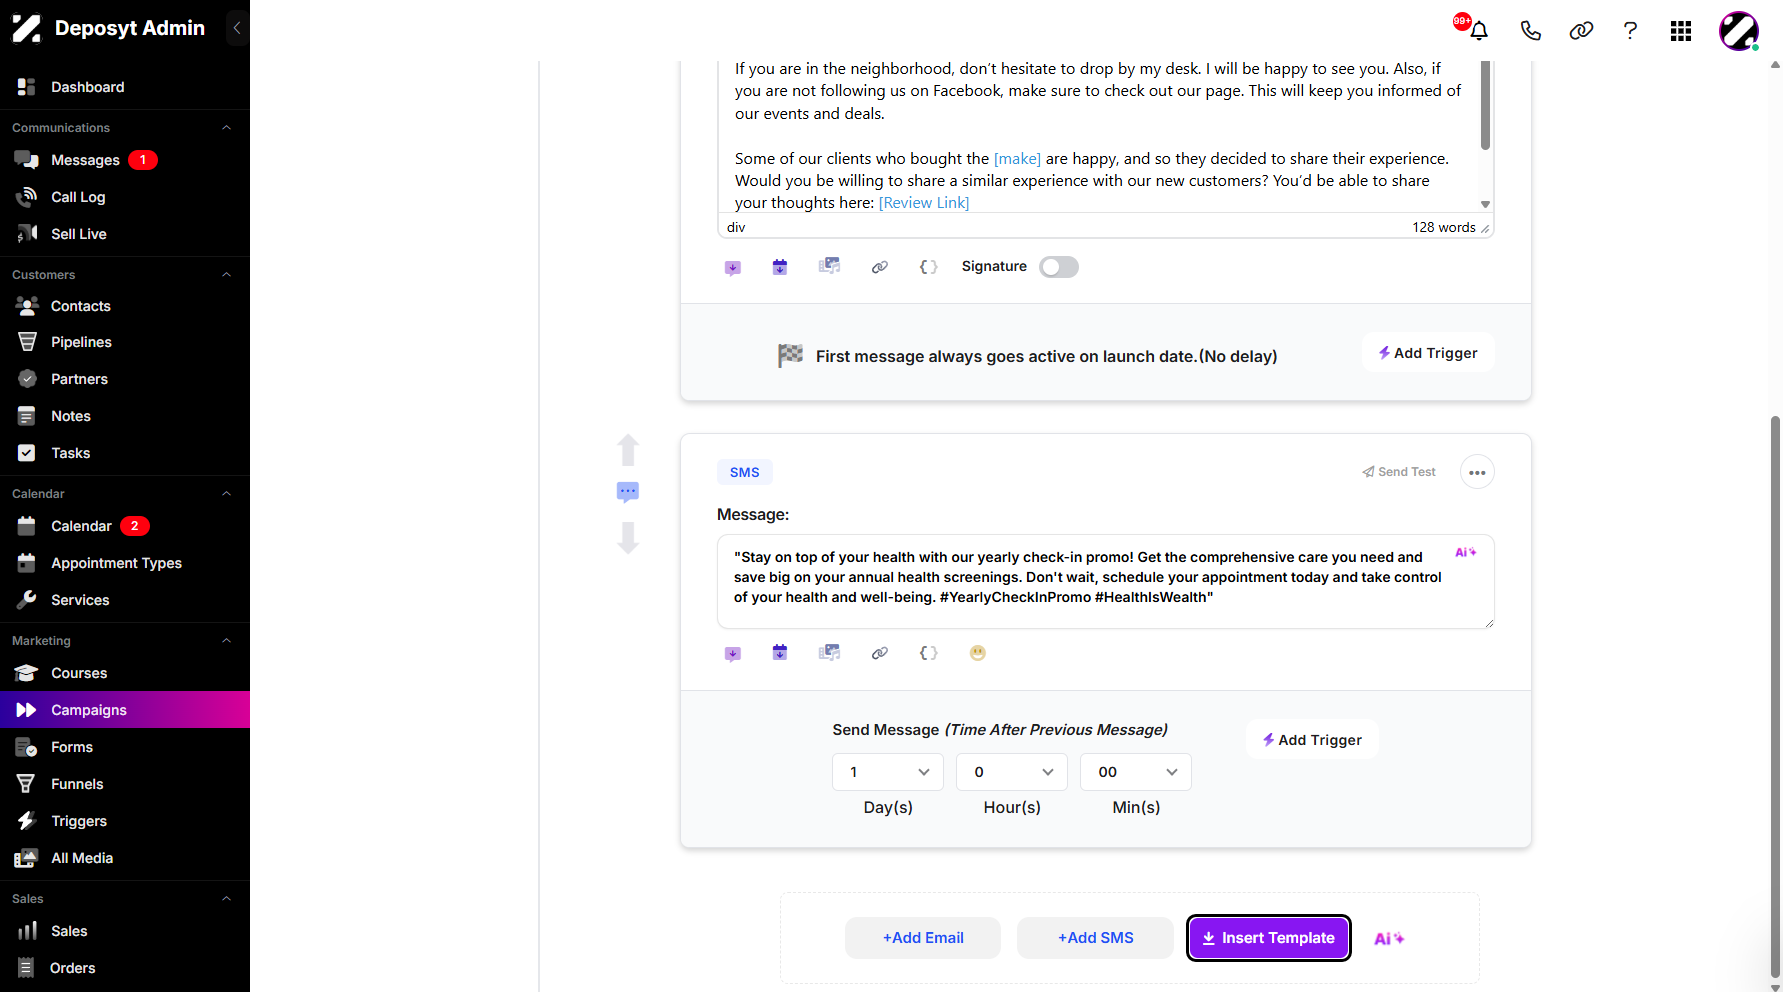Open the Day(s) delay dropdown
Screen dimensions: 1783x992
point(888,772)
